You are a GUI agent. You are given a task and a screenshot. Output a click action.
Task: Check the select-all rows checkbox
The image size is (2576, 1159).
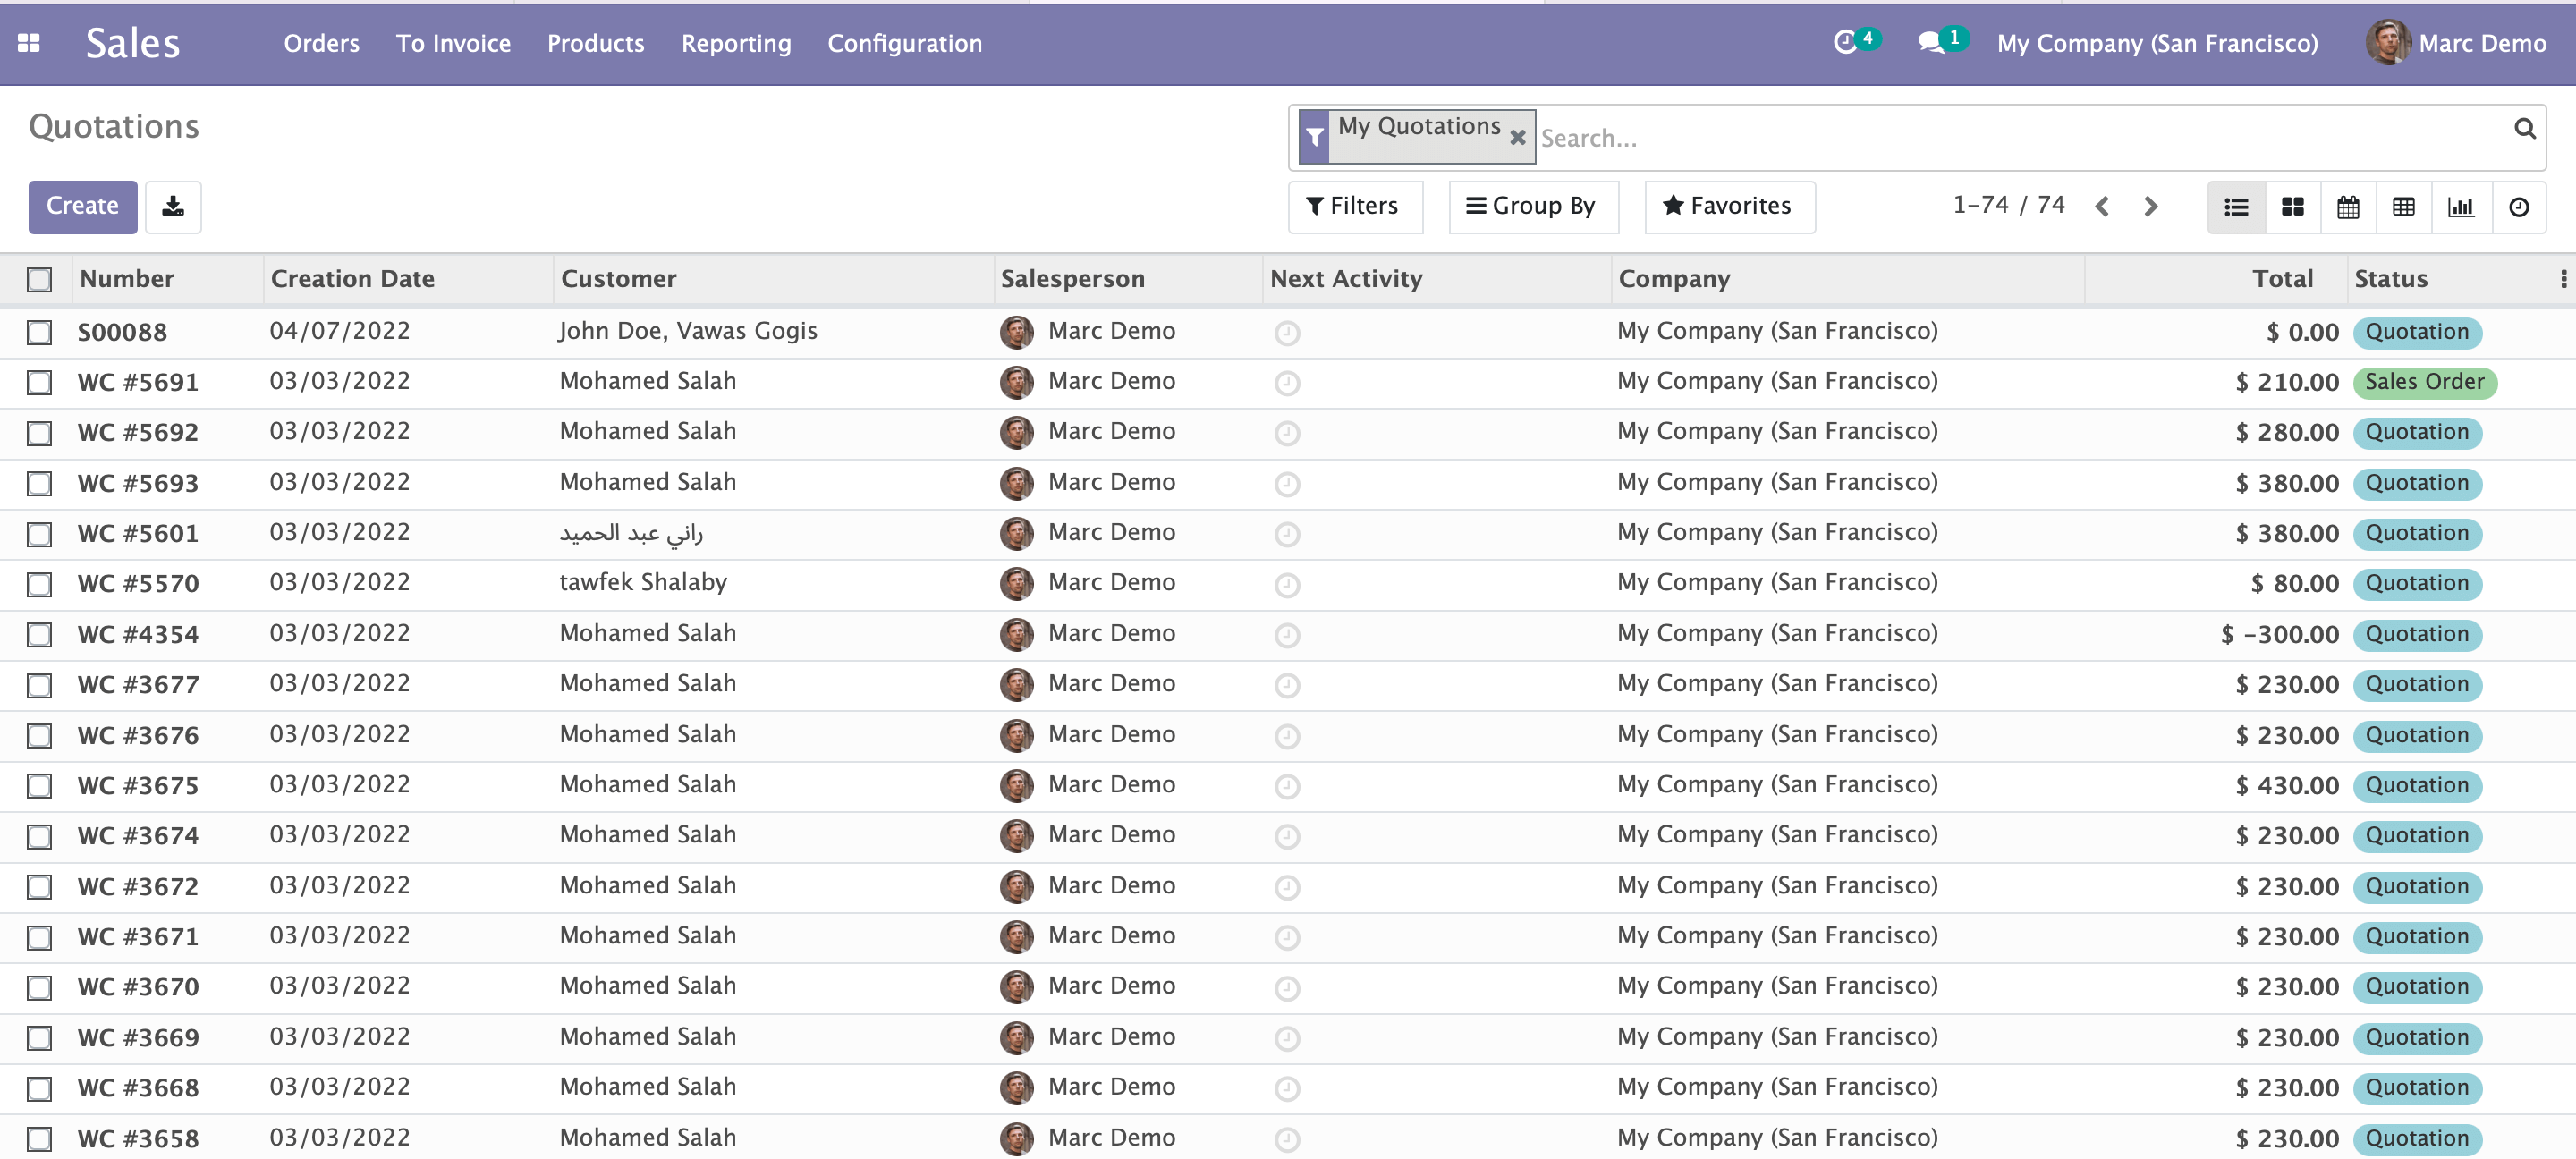point(39,279)
